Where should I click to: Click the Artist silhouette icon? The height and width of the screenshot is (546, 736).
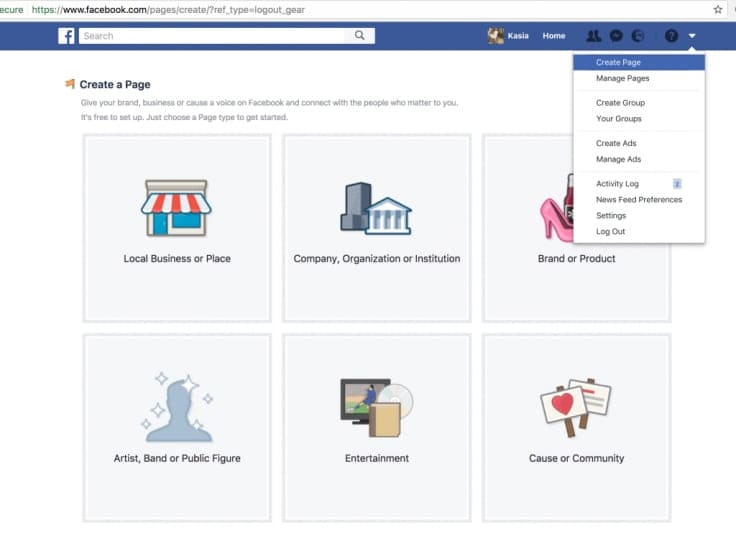coord(177,407)
